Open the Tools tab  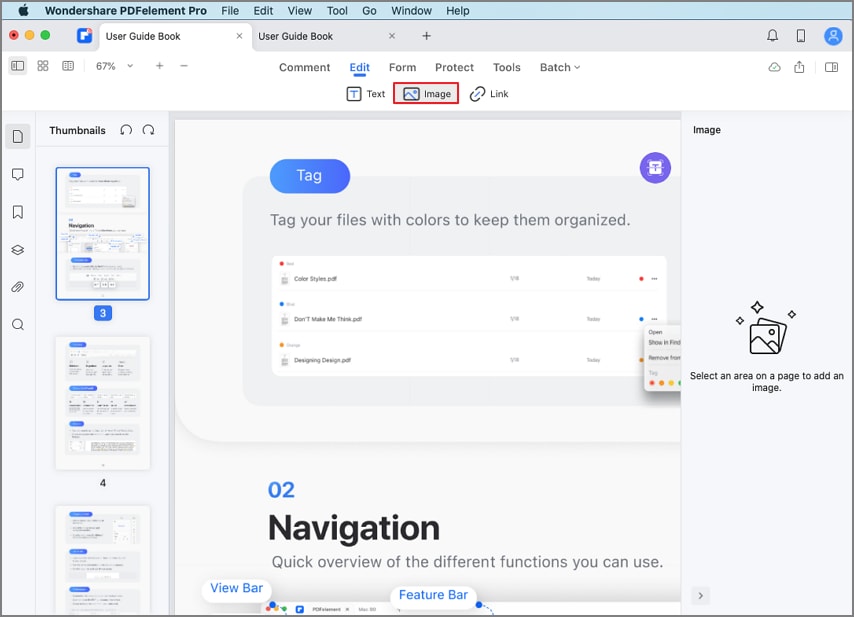tap(507, 68)
